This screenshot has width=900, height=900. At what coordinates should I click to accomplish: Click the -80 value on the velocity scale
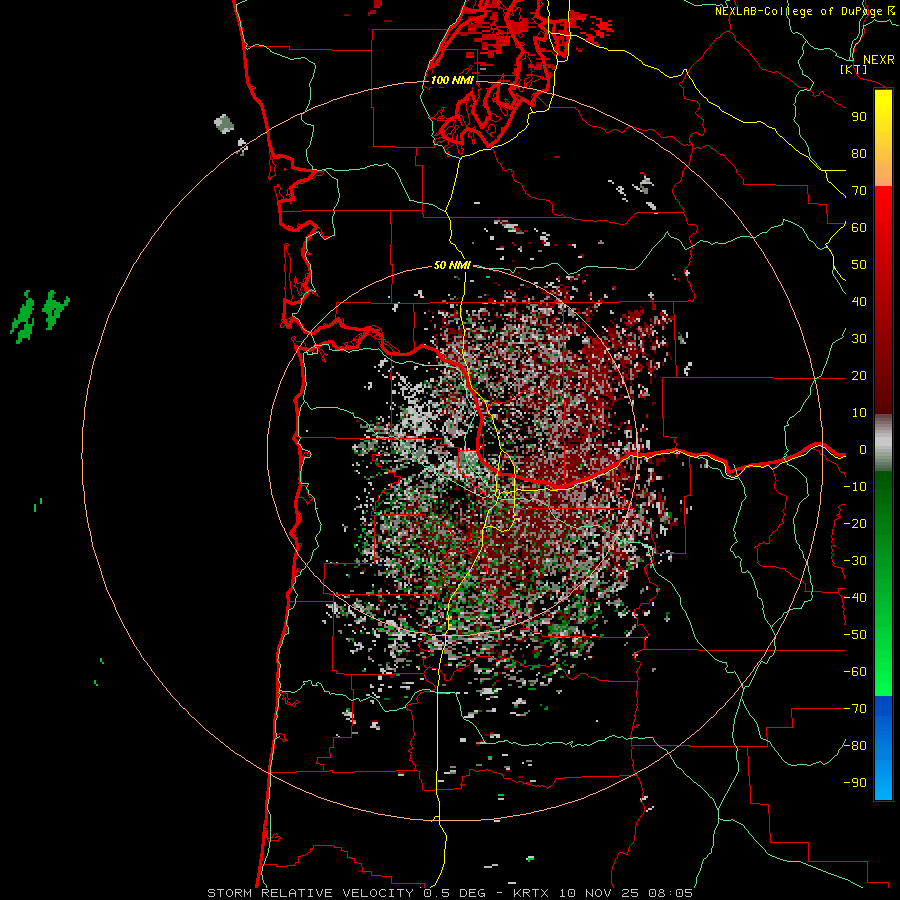pyautogui.click(x=855, y=746)
